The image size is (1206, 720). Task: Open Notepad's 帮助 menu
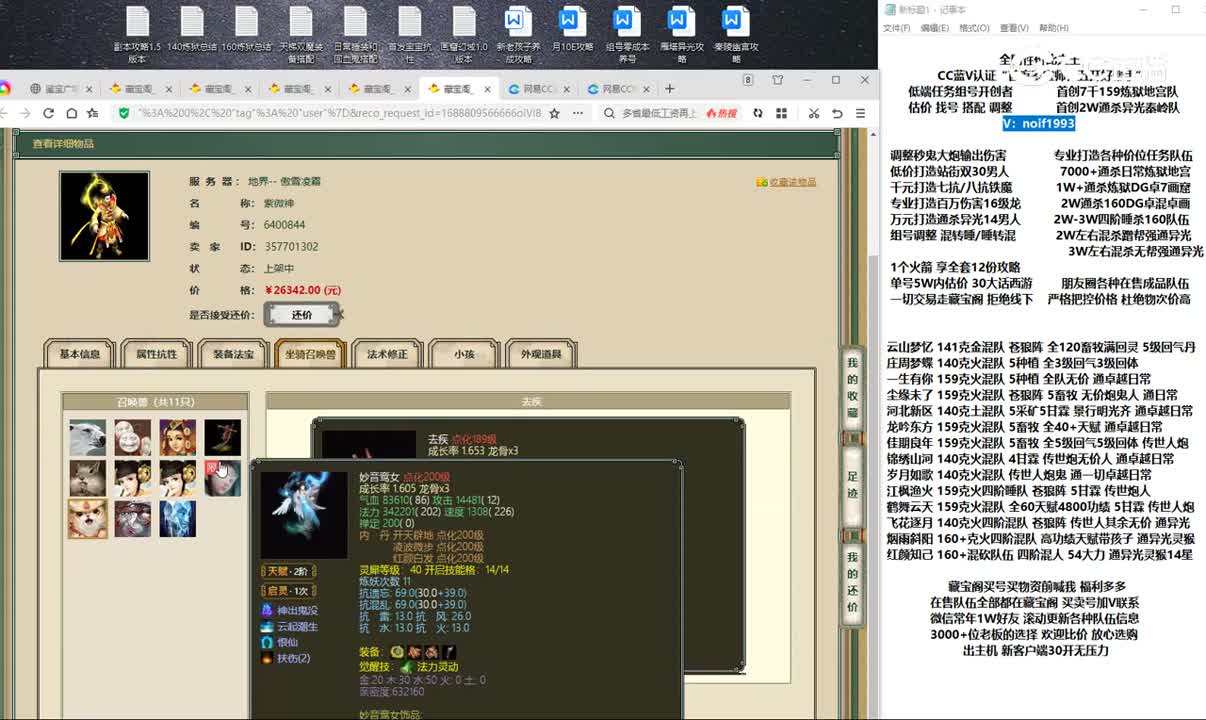click(x=1054, y=28)
